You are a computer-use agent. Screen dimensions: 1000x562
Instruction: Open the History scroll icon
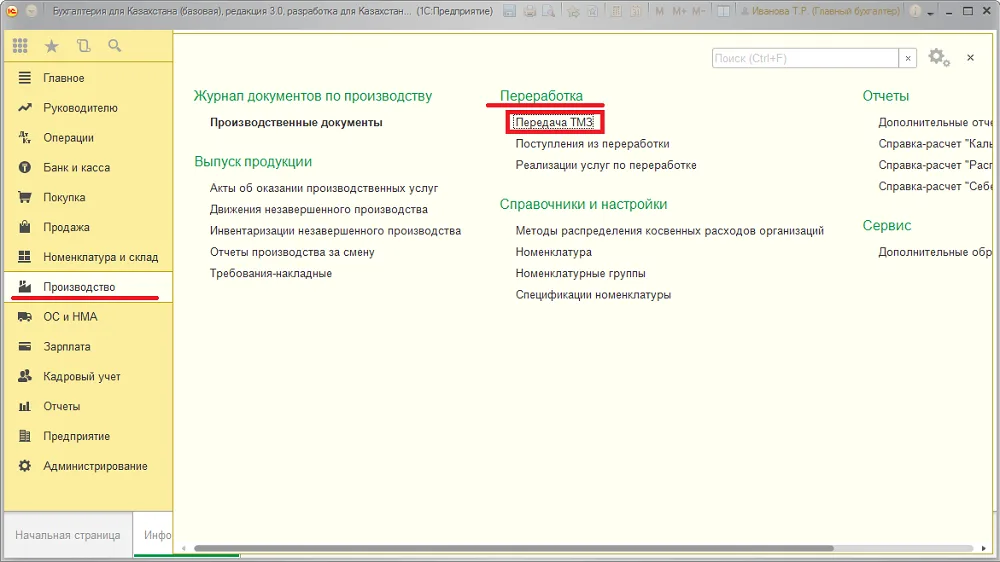click(x=84, y=45)
